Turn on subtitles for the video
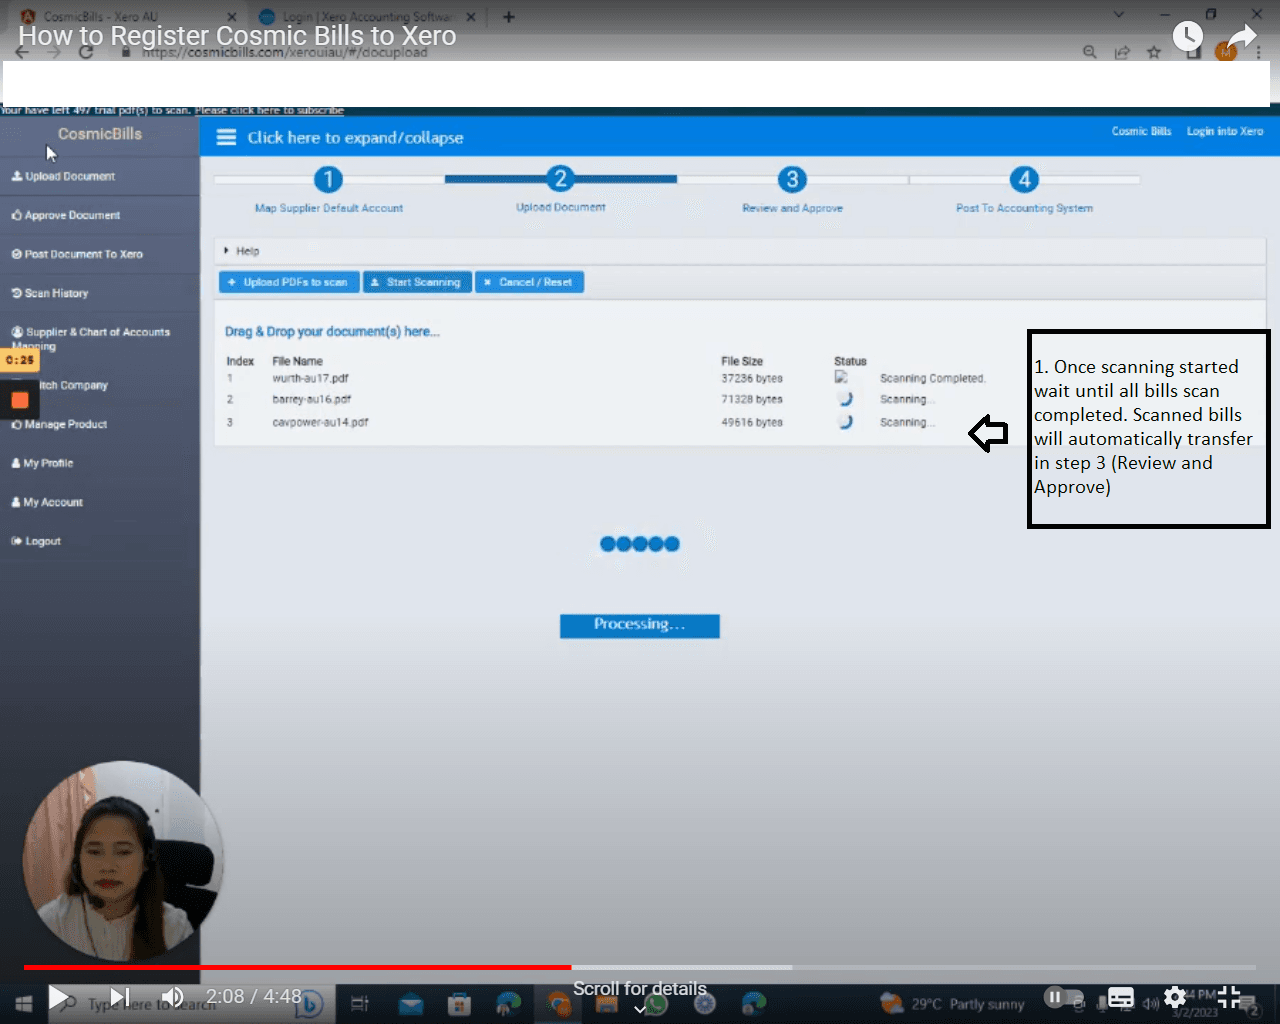1280x1024 pixels. [1121, 997]
